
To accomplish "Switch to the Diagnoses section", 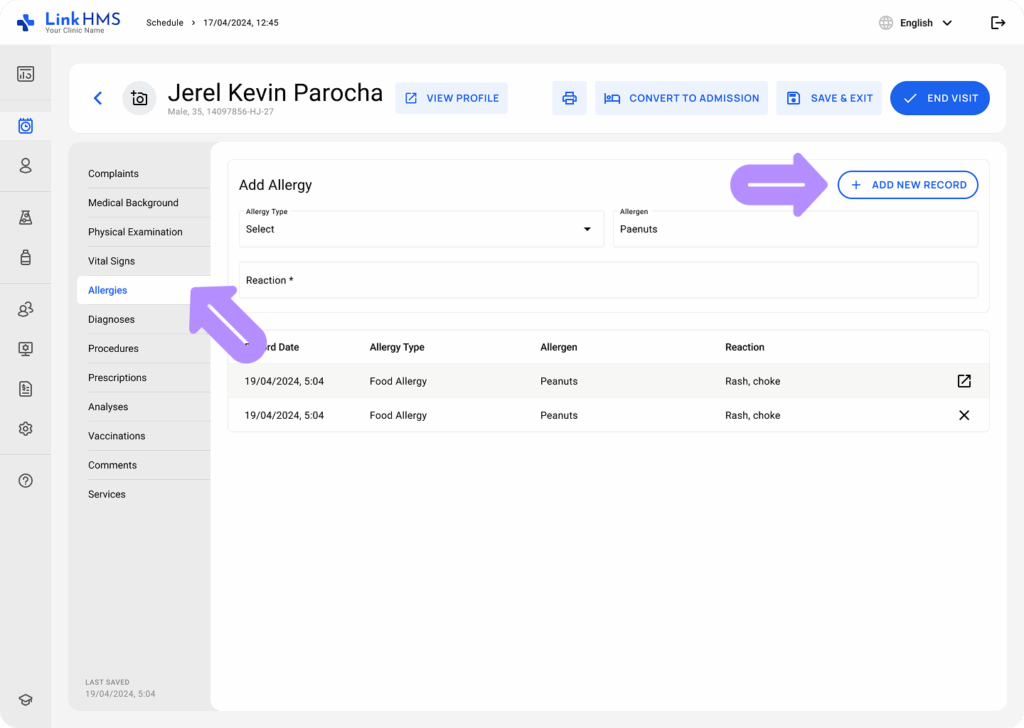I will point(111,320).
